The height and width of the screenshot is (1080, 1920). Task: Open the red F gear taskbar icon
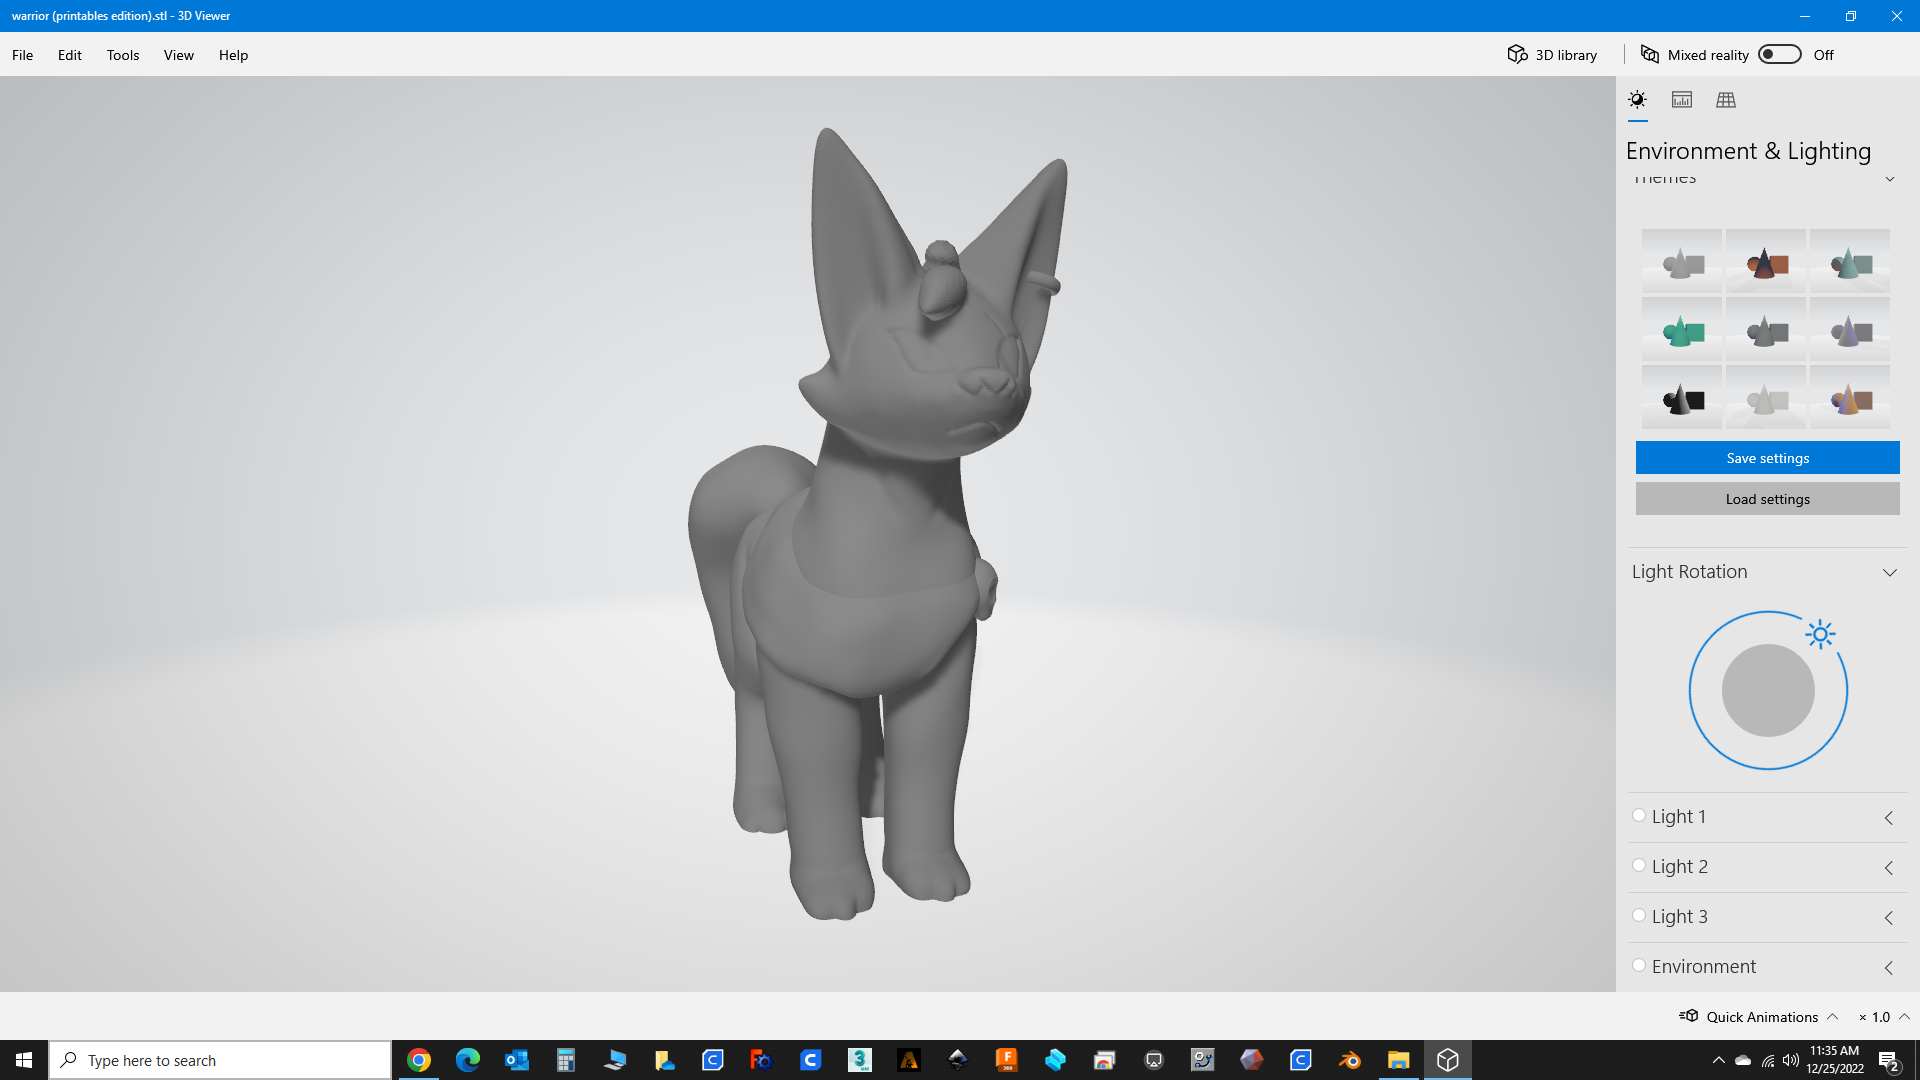coord(762,1060)
